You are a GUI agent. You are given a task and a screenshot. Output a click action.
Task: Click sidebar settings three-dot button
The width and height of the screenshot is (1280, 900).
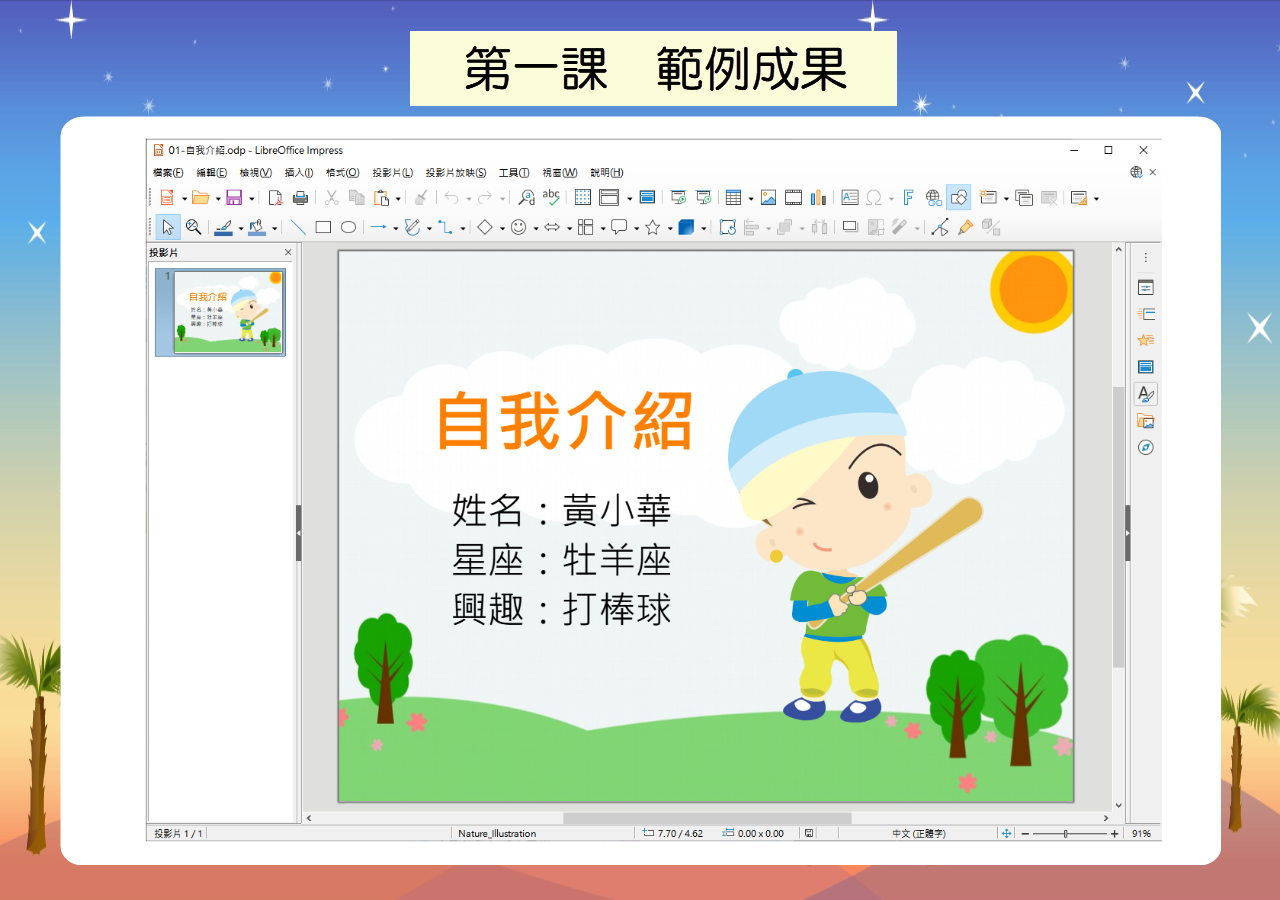pos(1146,257)
